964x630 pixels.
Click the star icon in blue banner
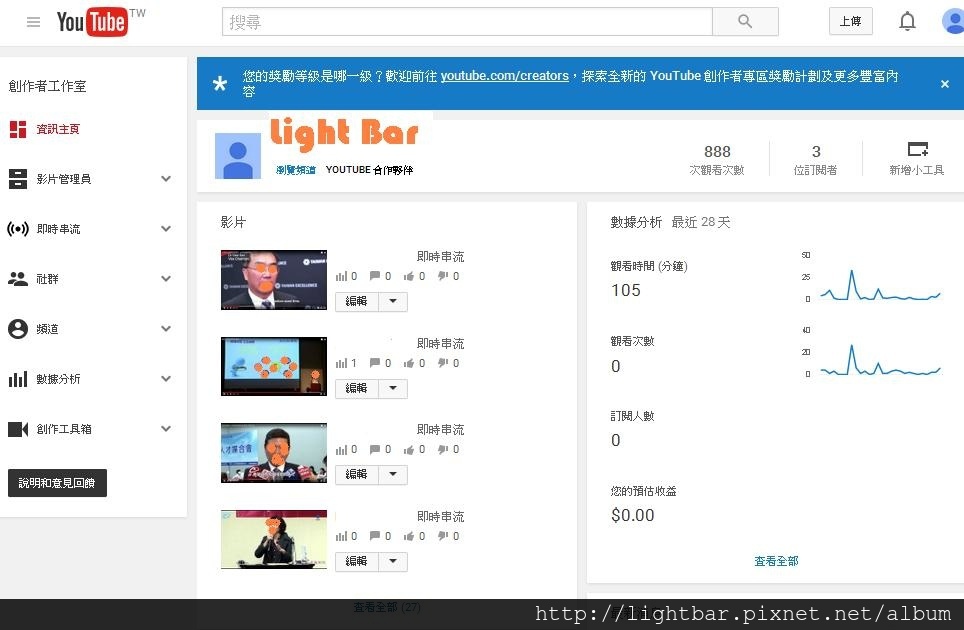(219, 83)
